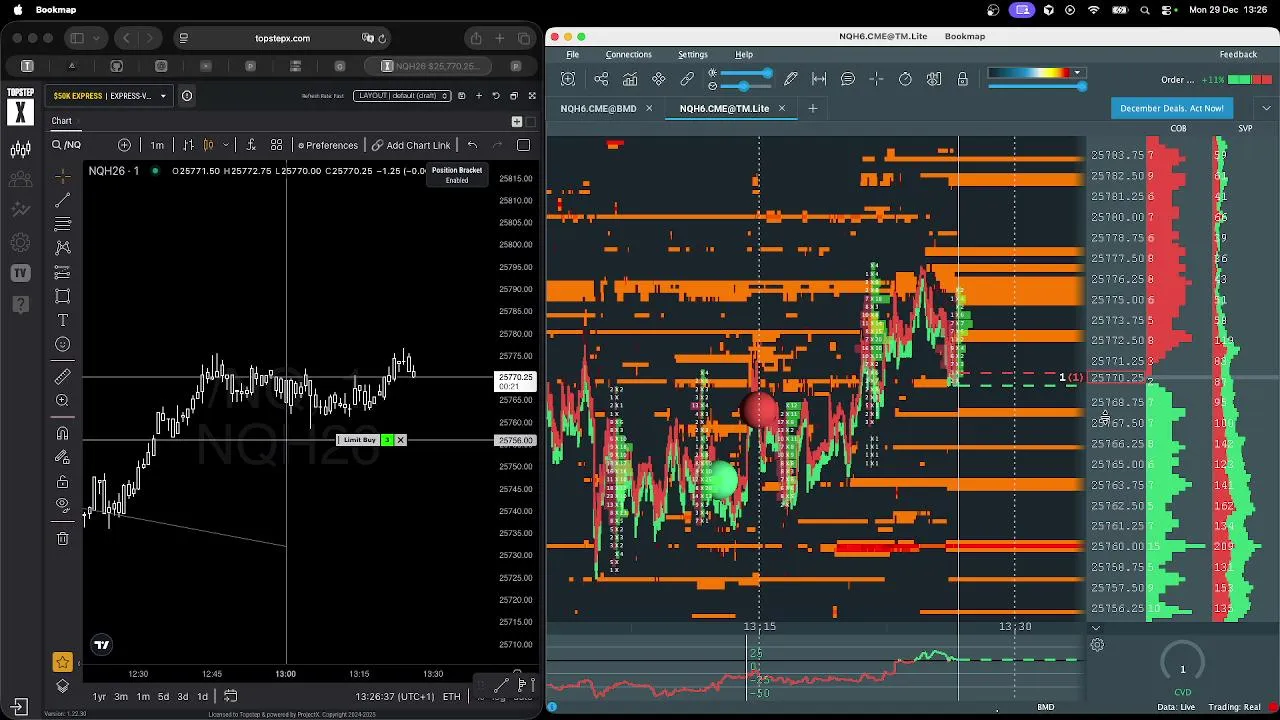Click the Bookmap link chain icon
Screen dimensions: 1280x720
[x=687, y=79]
